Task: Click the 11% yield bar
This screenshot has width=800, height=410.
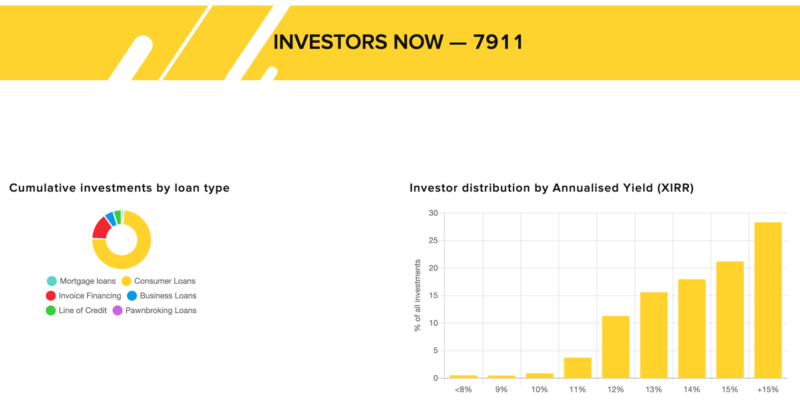Action: [578, 368]
